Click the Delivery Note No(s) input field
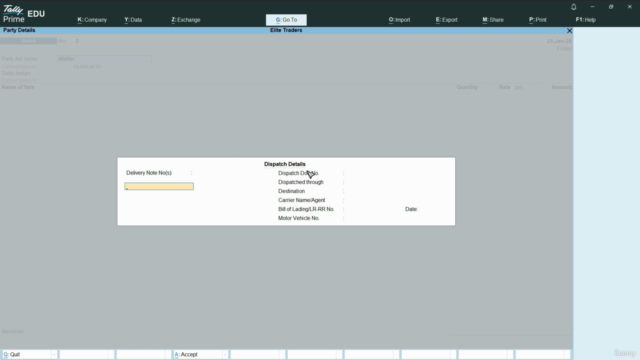 coord(159,186)
